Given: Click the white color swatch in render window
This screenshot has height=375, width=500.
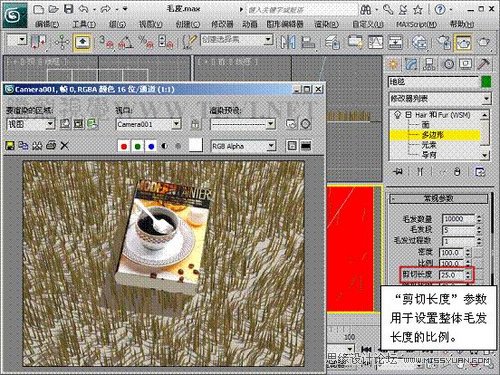Looking at the screenshot, I should 196,145.
